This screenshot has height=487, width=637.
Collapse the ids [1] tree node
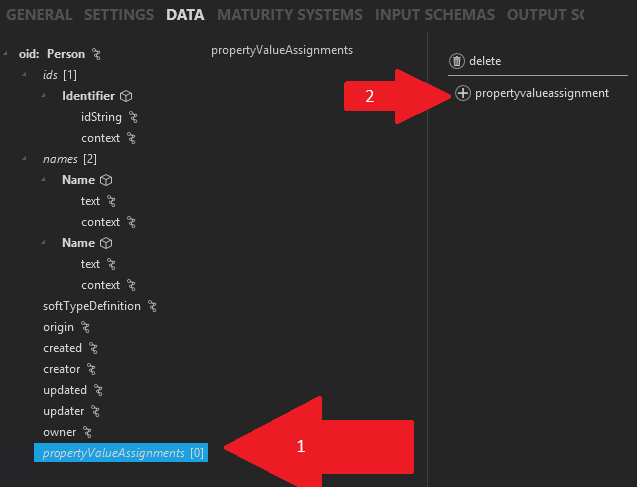point(24,74)
